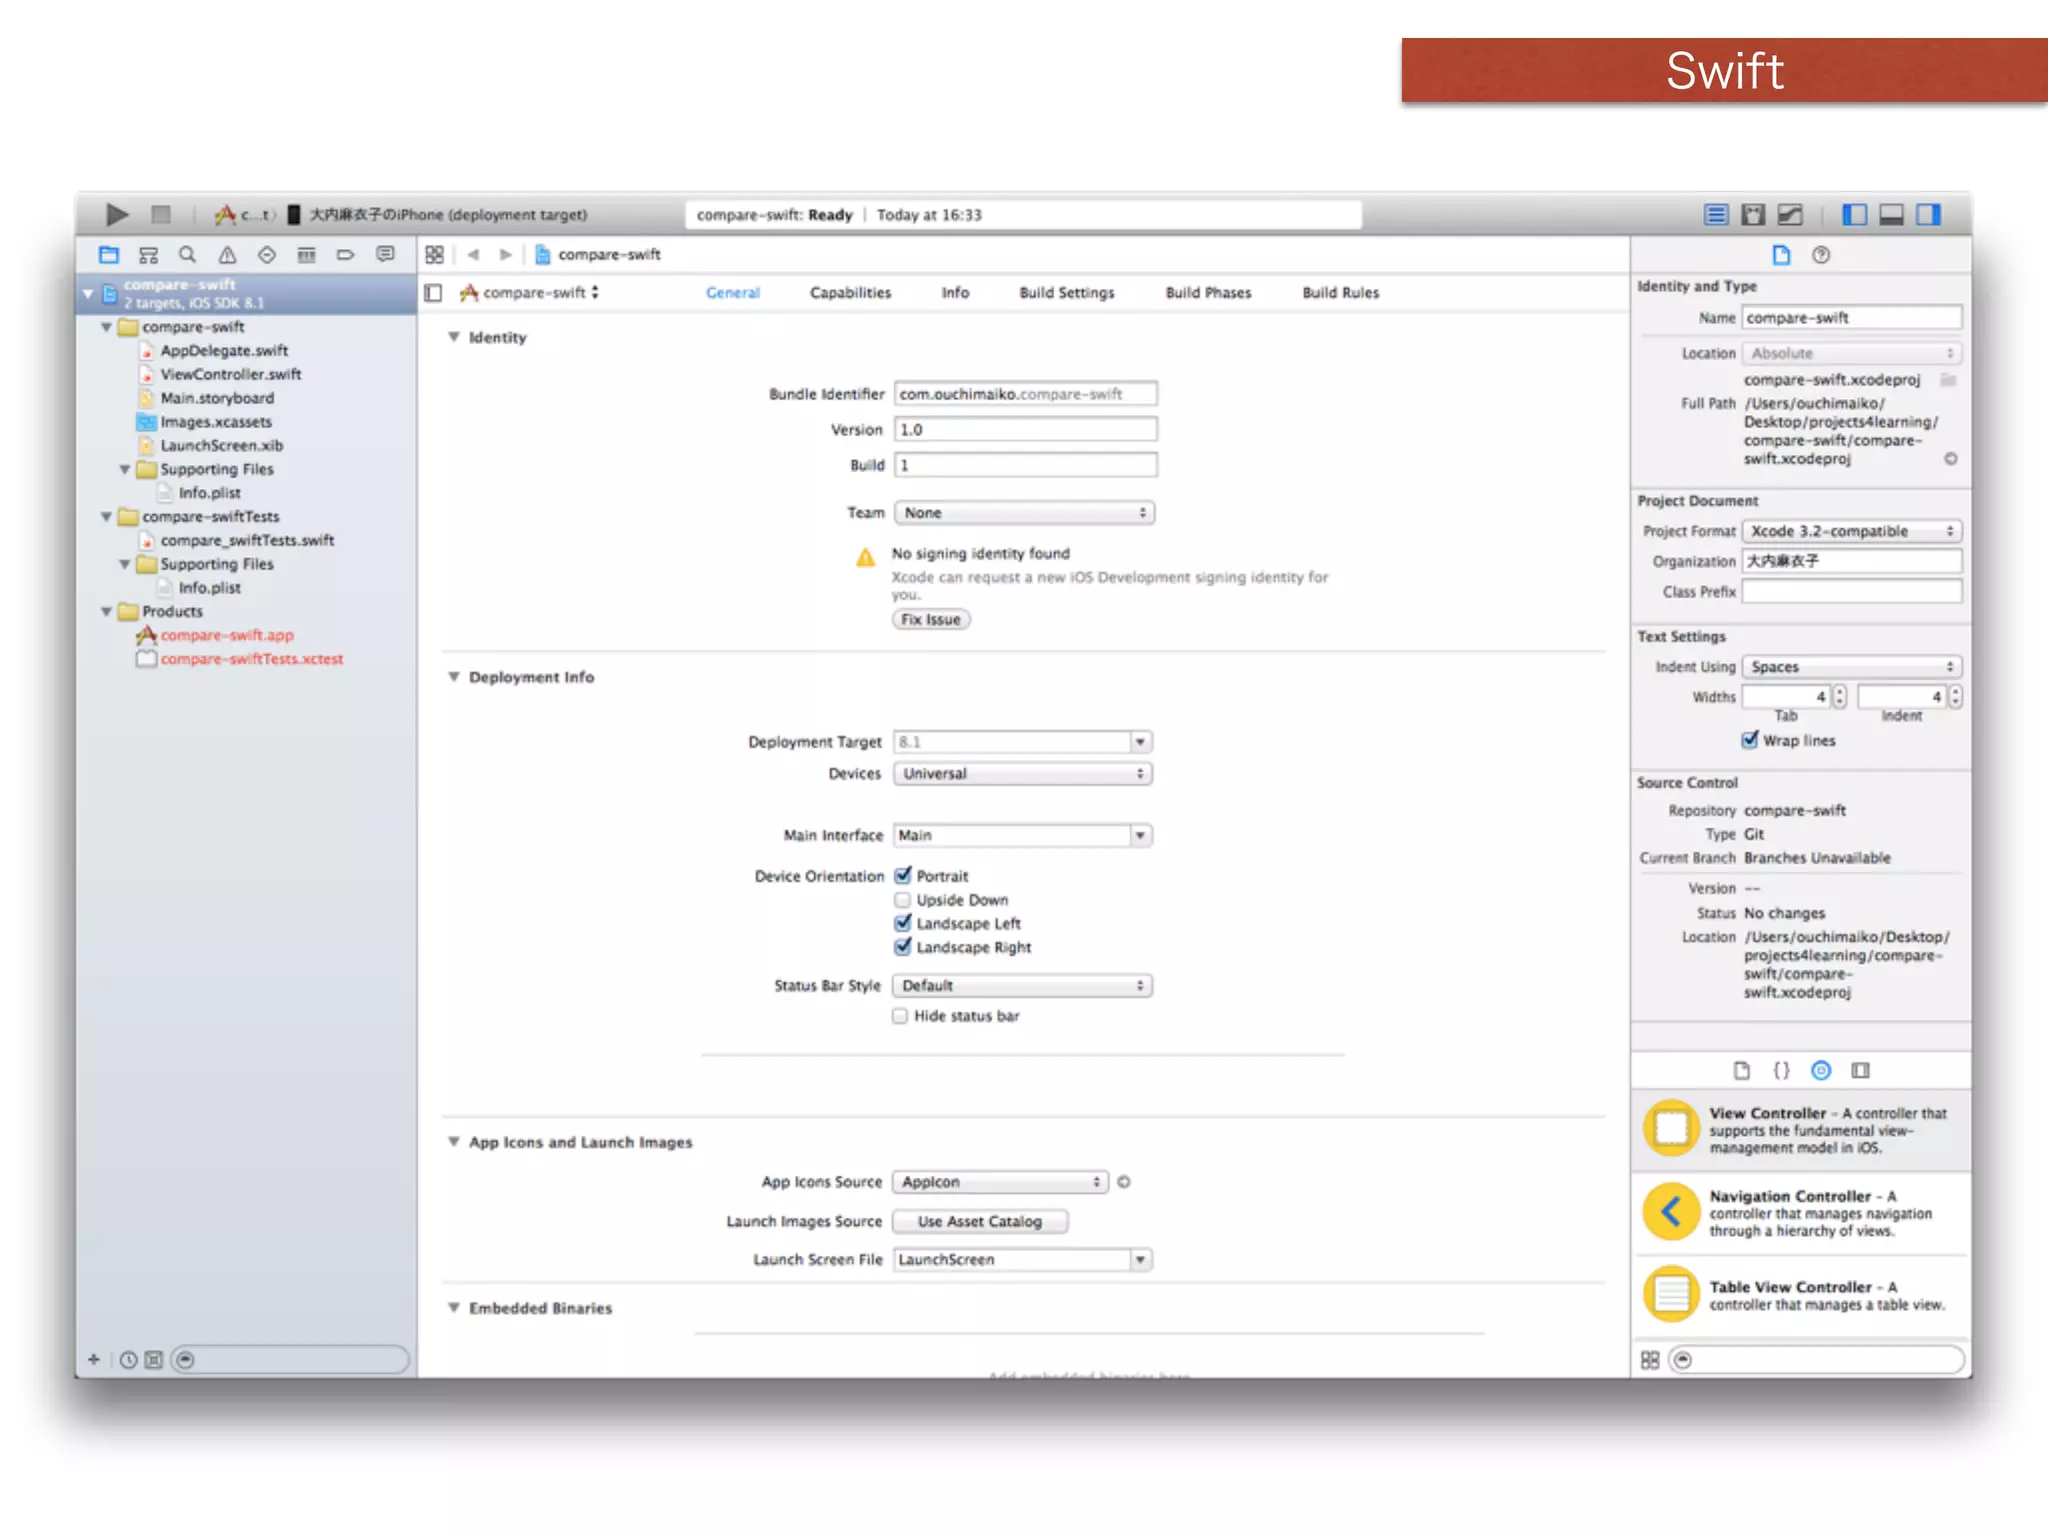The image size is (2048, 1536).
Task: Show Quick Help inspector
Action: [1821, 255]
